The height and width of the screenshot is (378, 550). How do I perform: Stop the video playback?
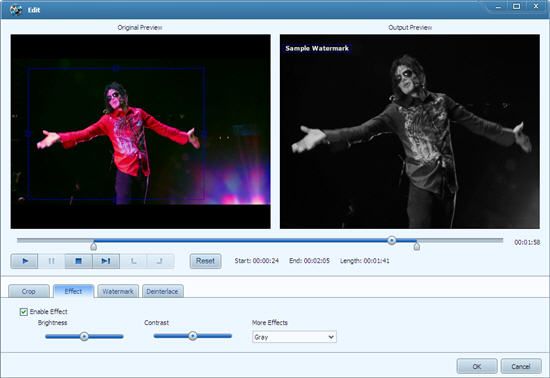pyautogui.click(x=79, y=261)
